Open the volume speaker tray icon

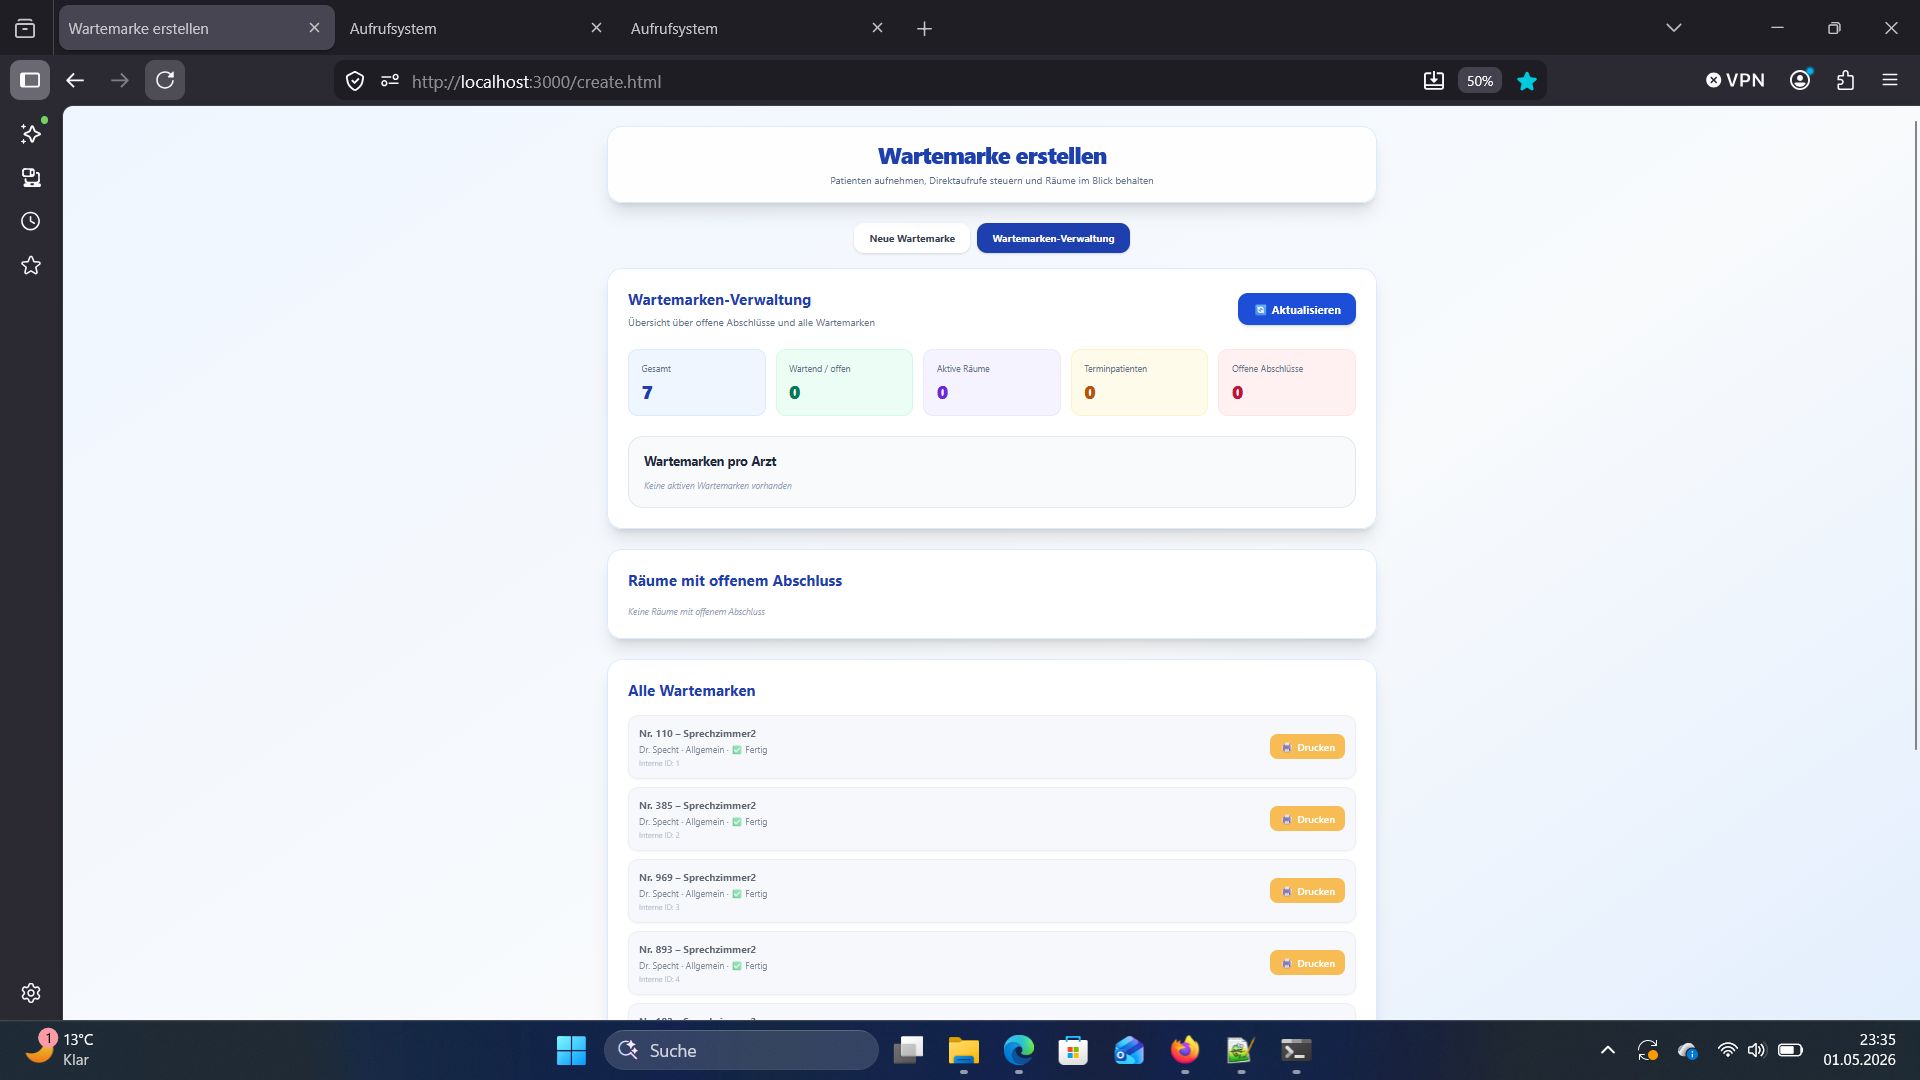pyautogui.click(x=1757, y=1050)
